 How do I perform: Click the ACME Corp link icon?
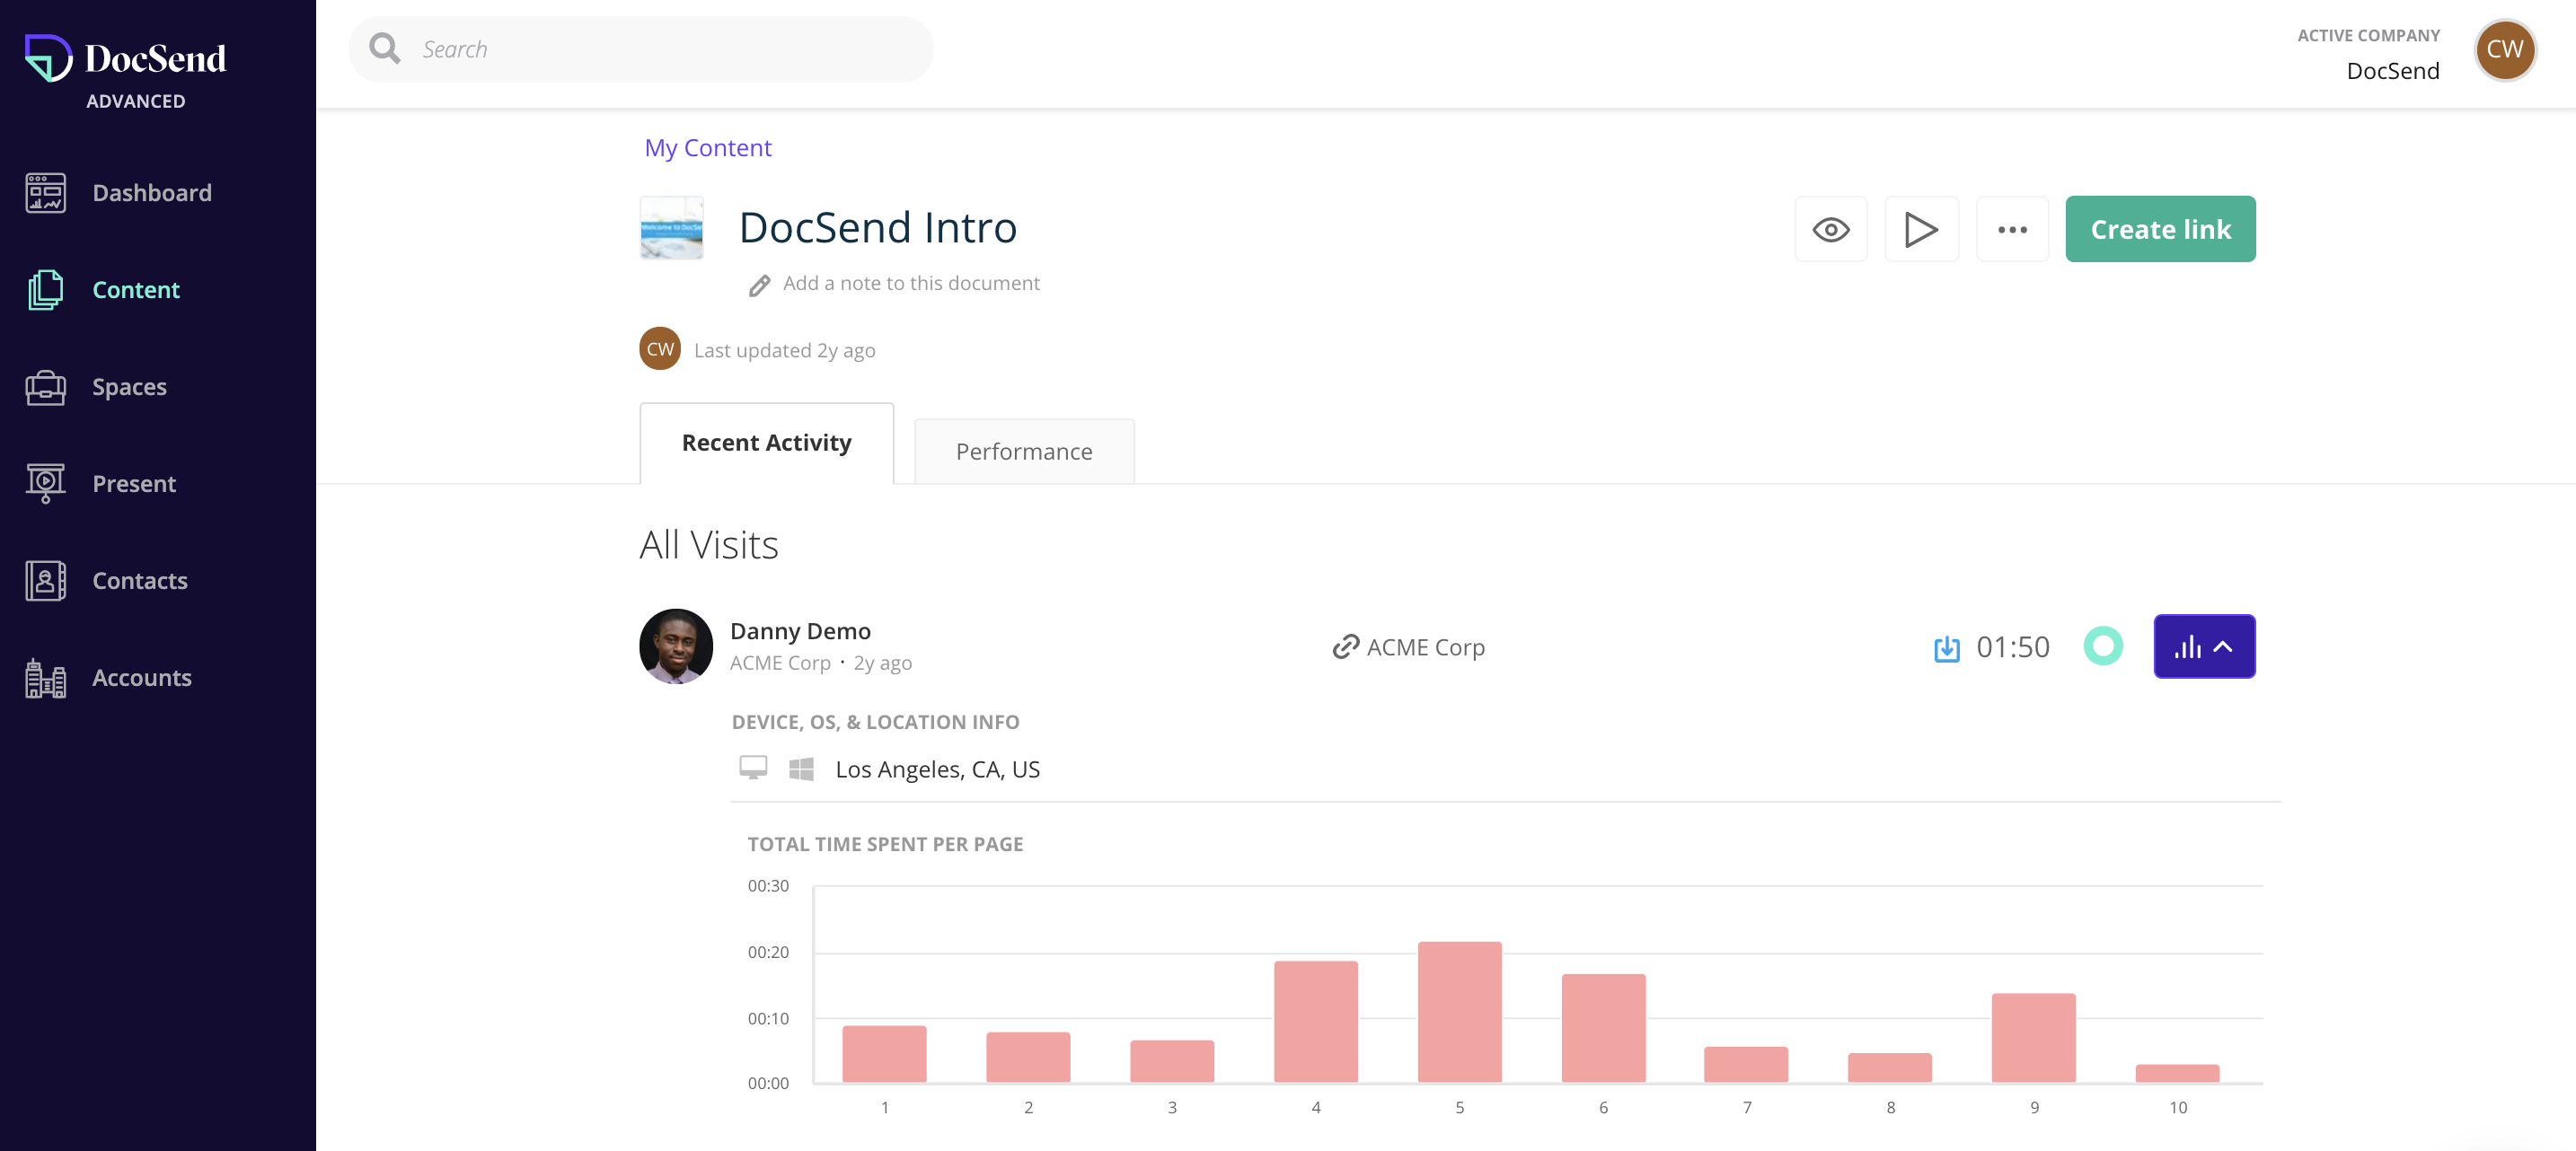click(x=1345, y=647)
